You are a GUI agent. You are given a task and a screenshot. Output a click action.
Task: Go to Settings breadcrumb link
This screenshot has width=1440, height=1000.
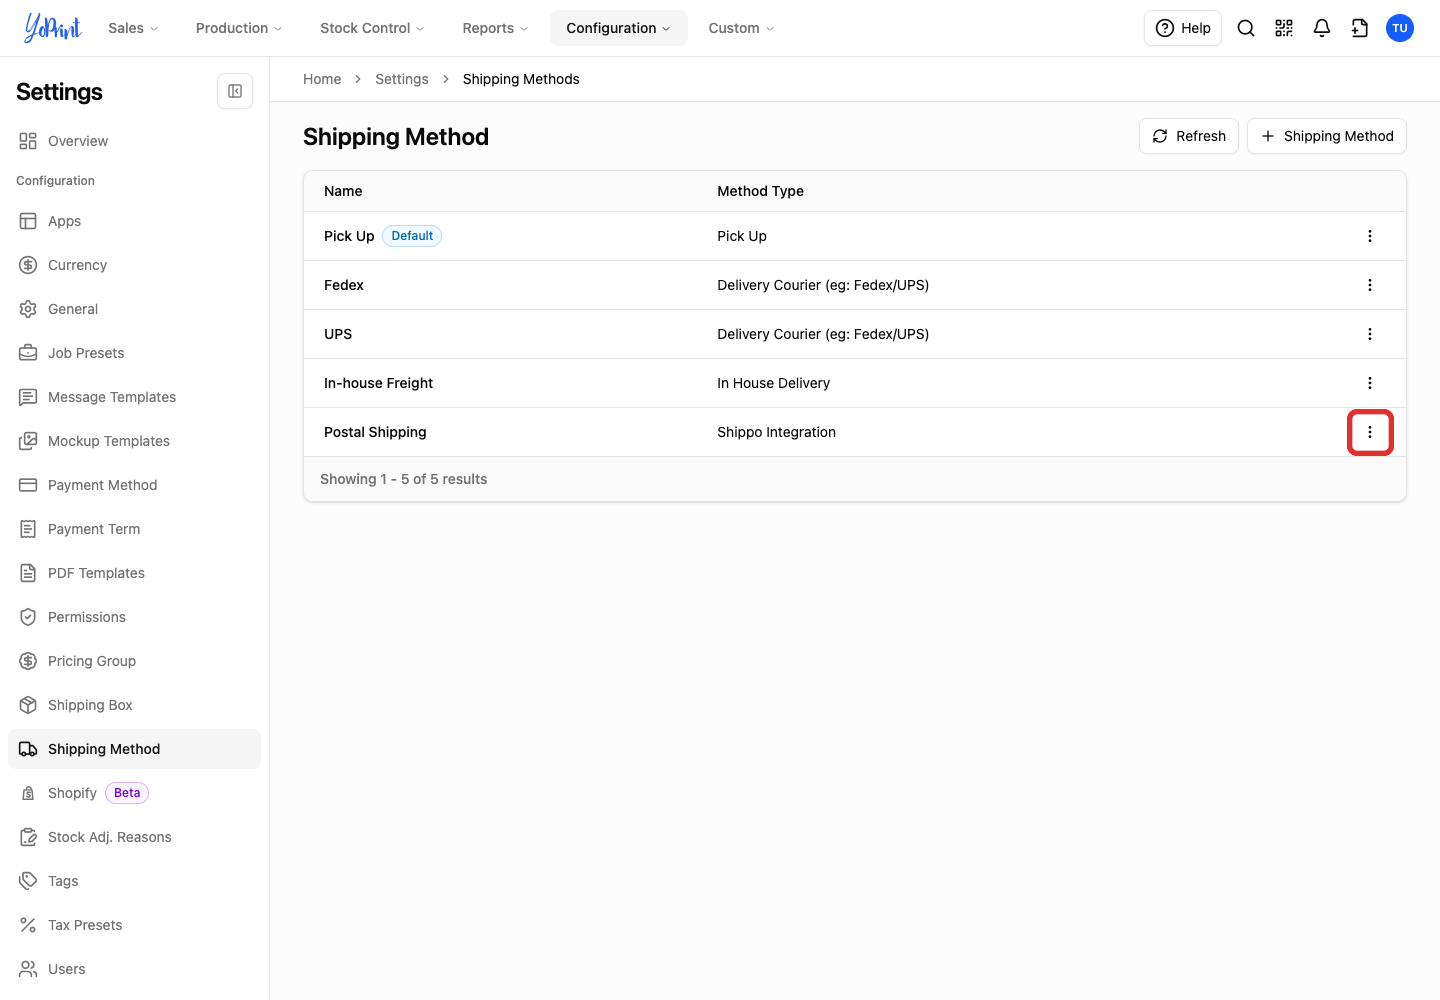pyautogui.click(x=402, y=79)
